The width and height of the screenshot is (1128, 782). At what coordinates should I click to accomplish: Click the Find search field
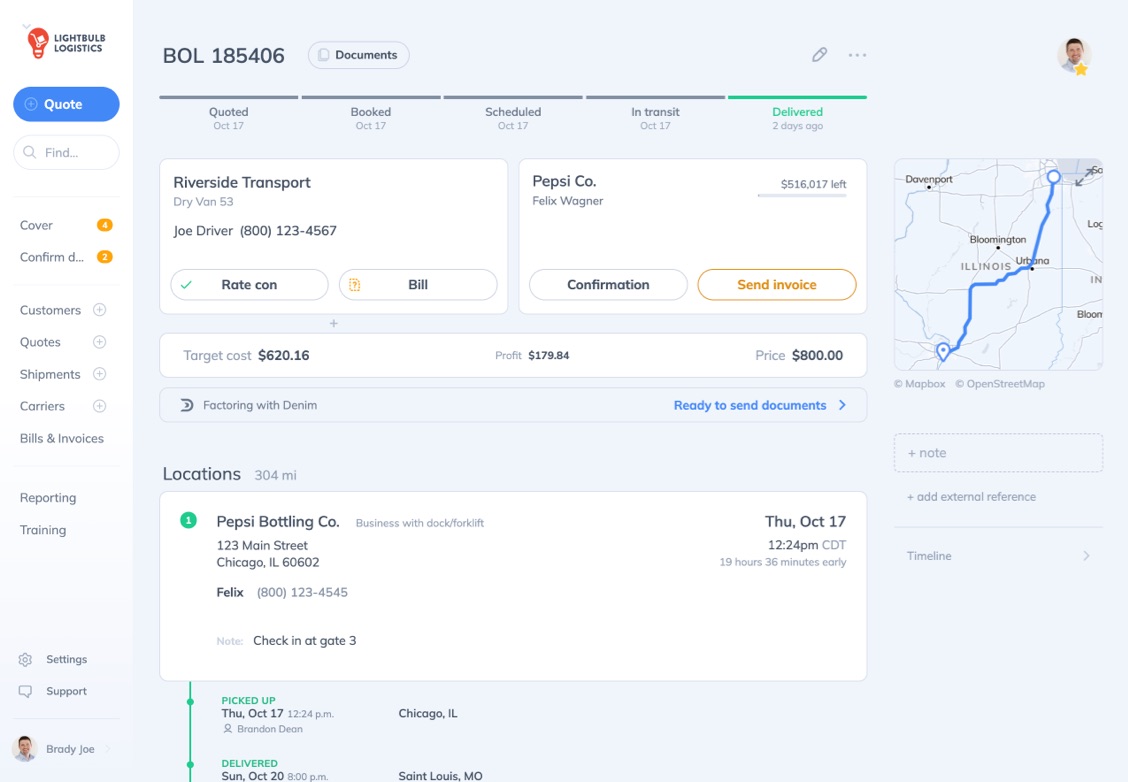66,153
